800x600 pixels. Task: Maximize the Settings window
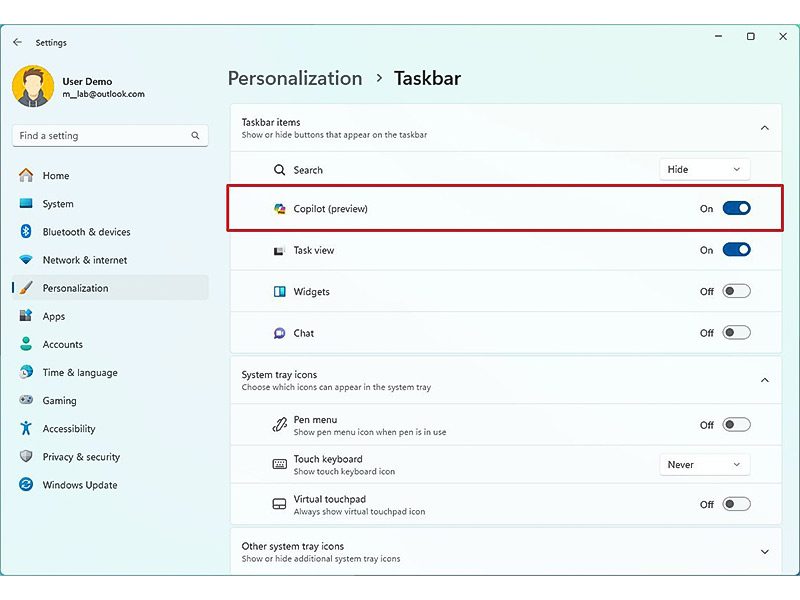[751, 36]
